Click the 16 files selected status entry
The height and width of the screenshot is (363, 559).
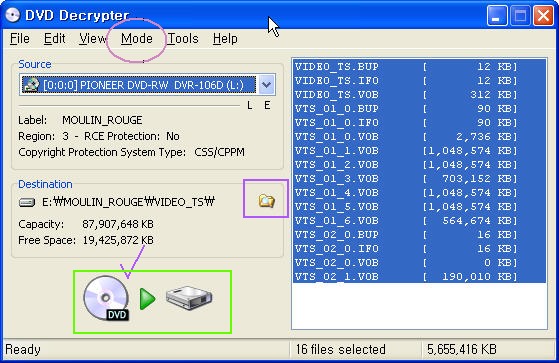[x=340, y=349]
